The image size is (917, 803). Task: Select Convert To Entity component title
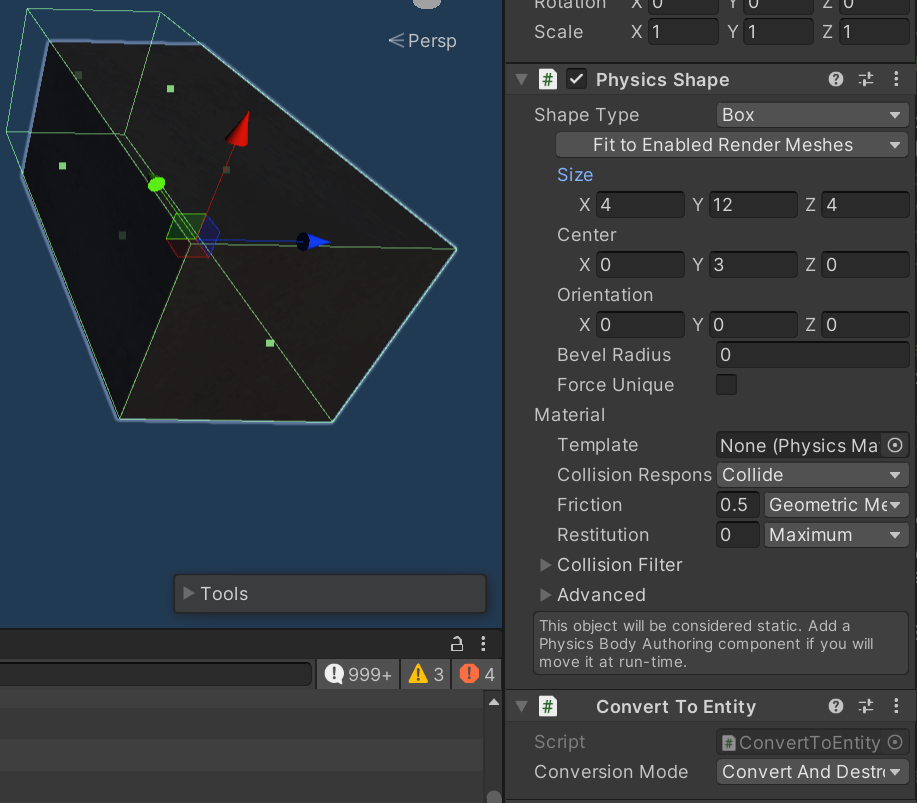[x=676, y=707]
